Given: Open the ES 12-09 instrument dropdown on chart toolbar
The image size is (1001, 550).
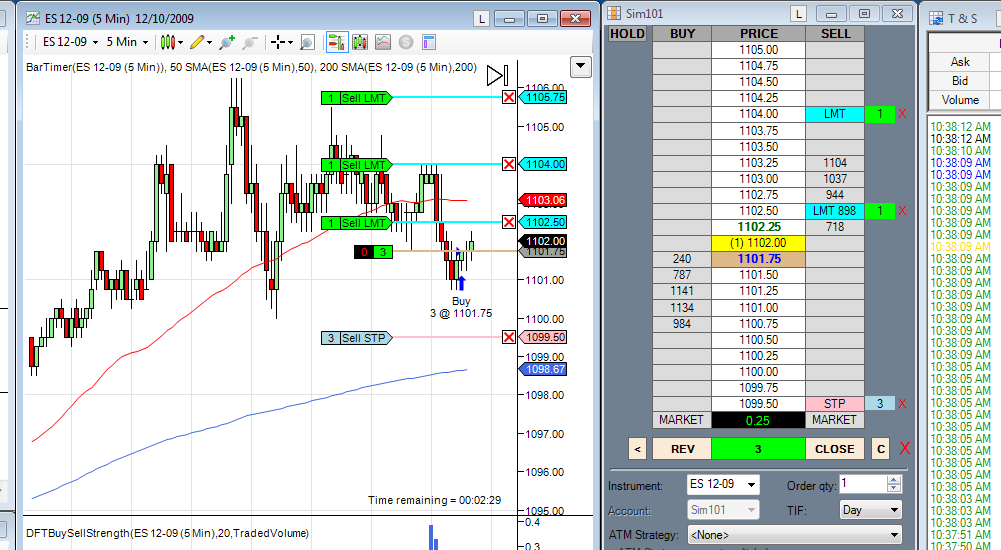Looking at the screenshot, I should (70, 42).
